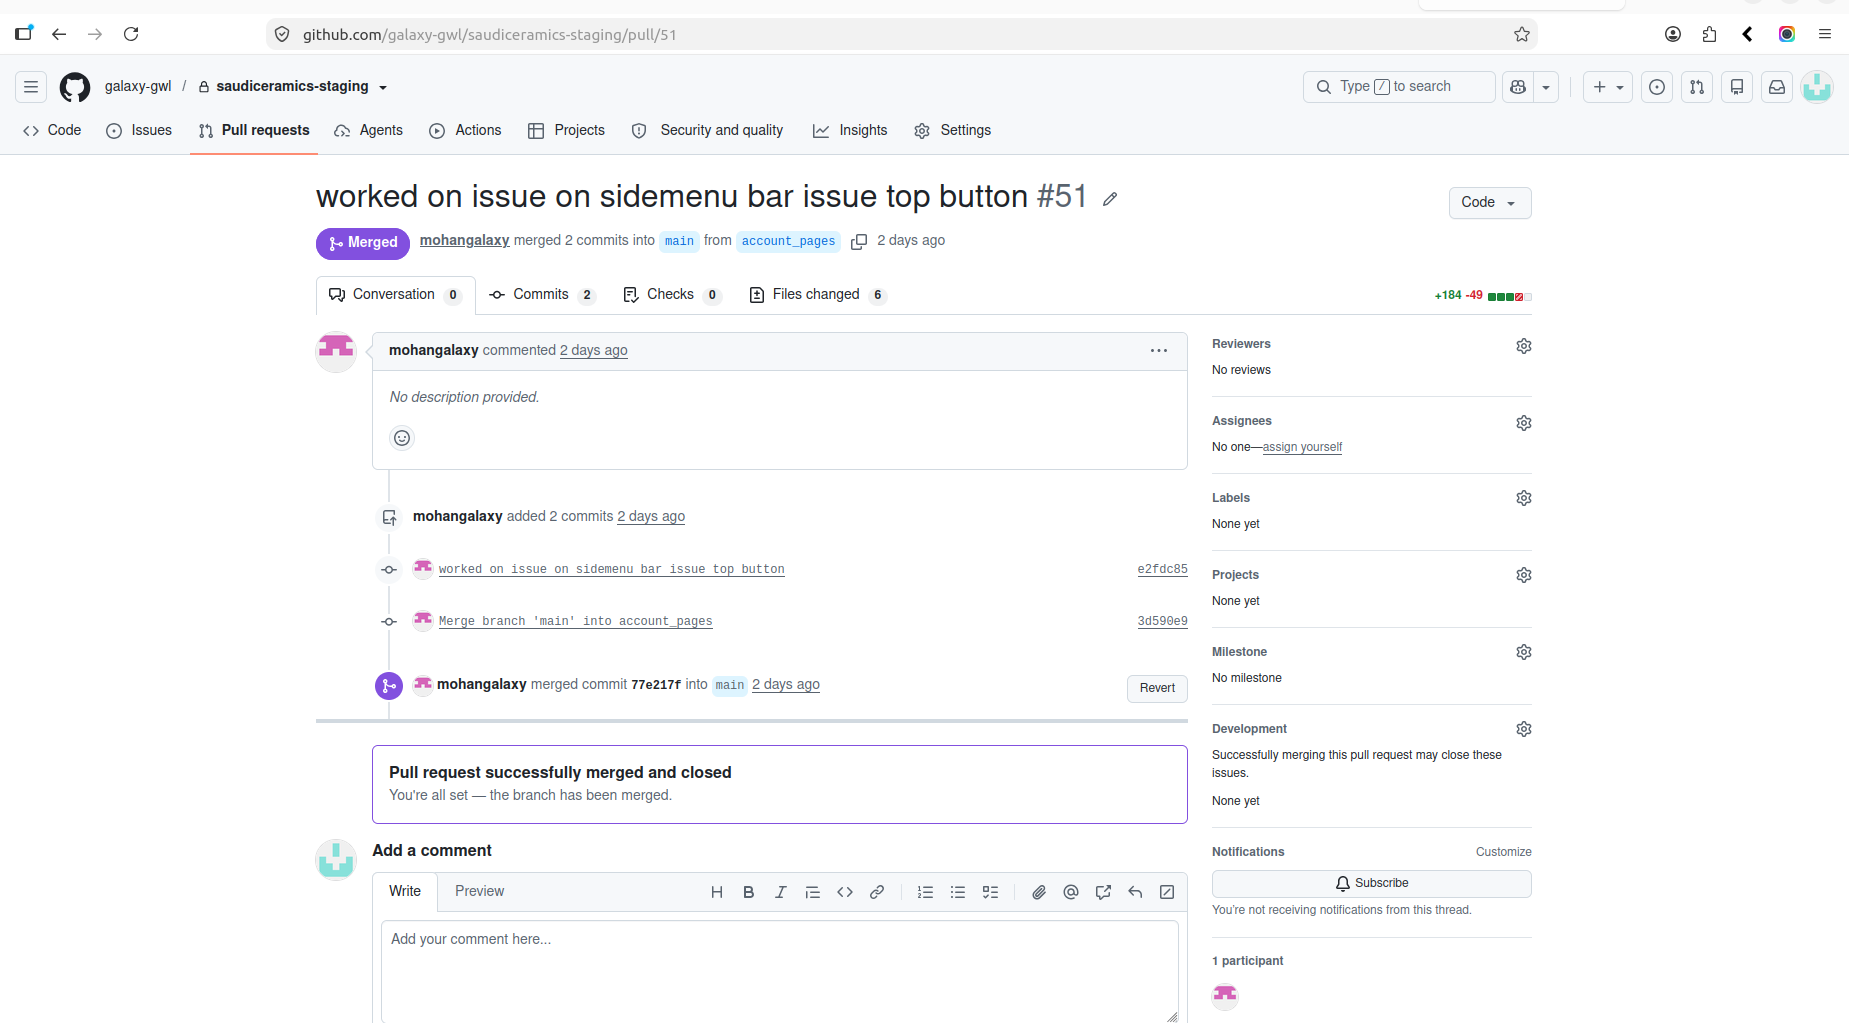
Task: Edit the pull request title with the pencil icon
Action: pos(1110,198)
